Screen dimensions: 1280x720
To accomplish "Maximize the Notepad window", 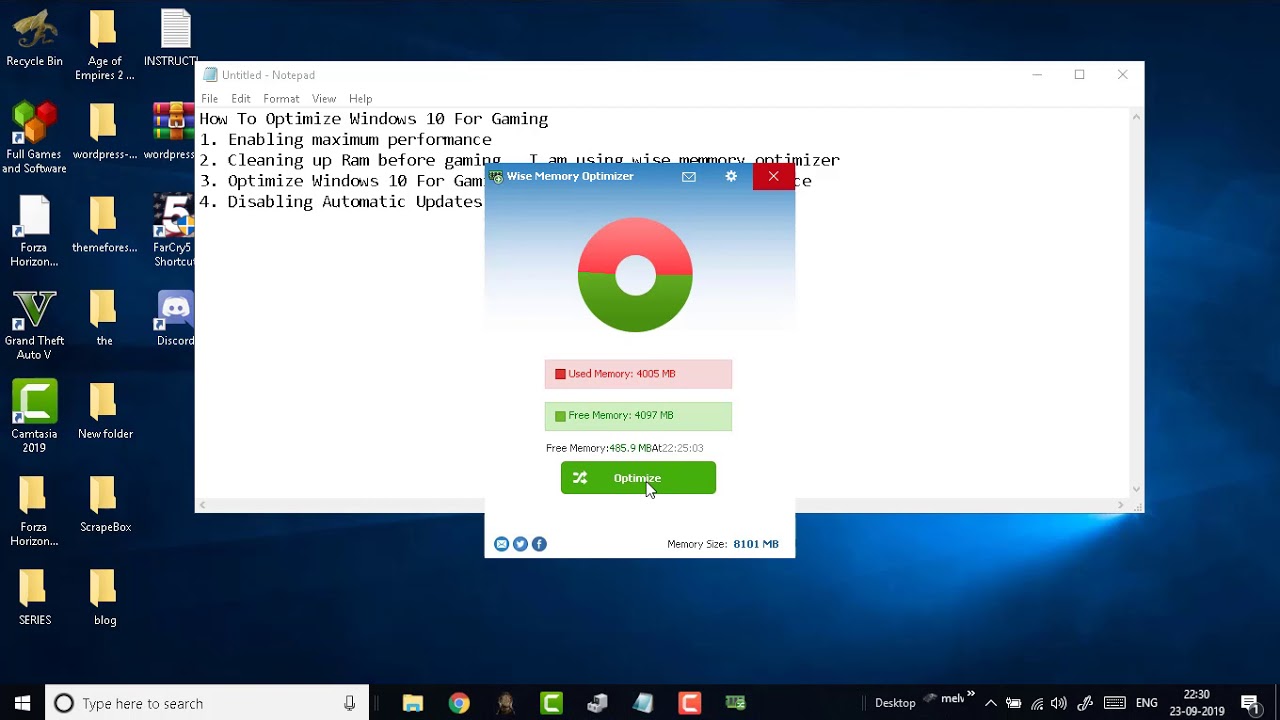I will coord(1080,75).
